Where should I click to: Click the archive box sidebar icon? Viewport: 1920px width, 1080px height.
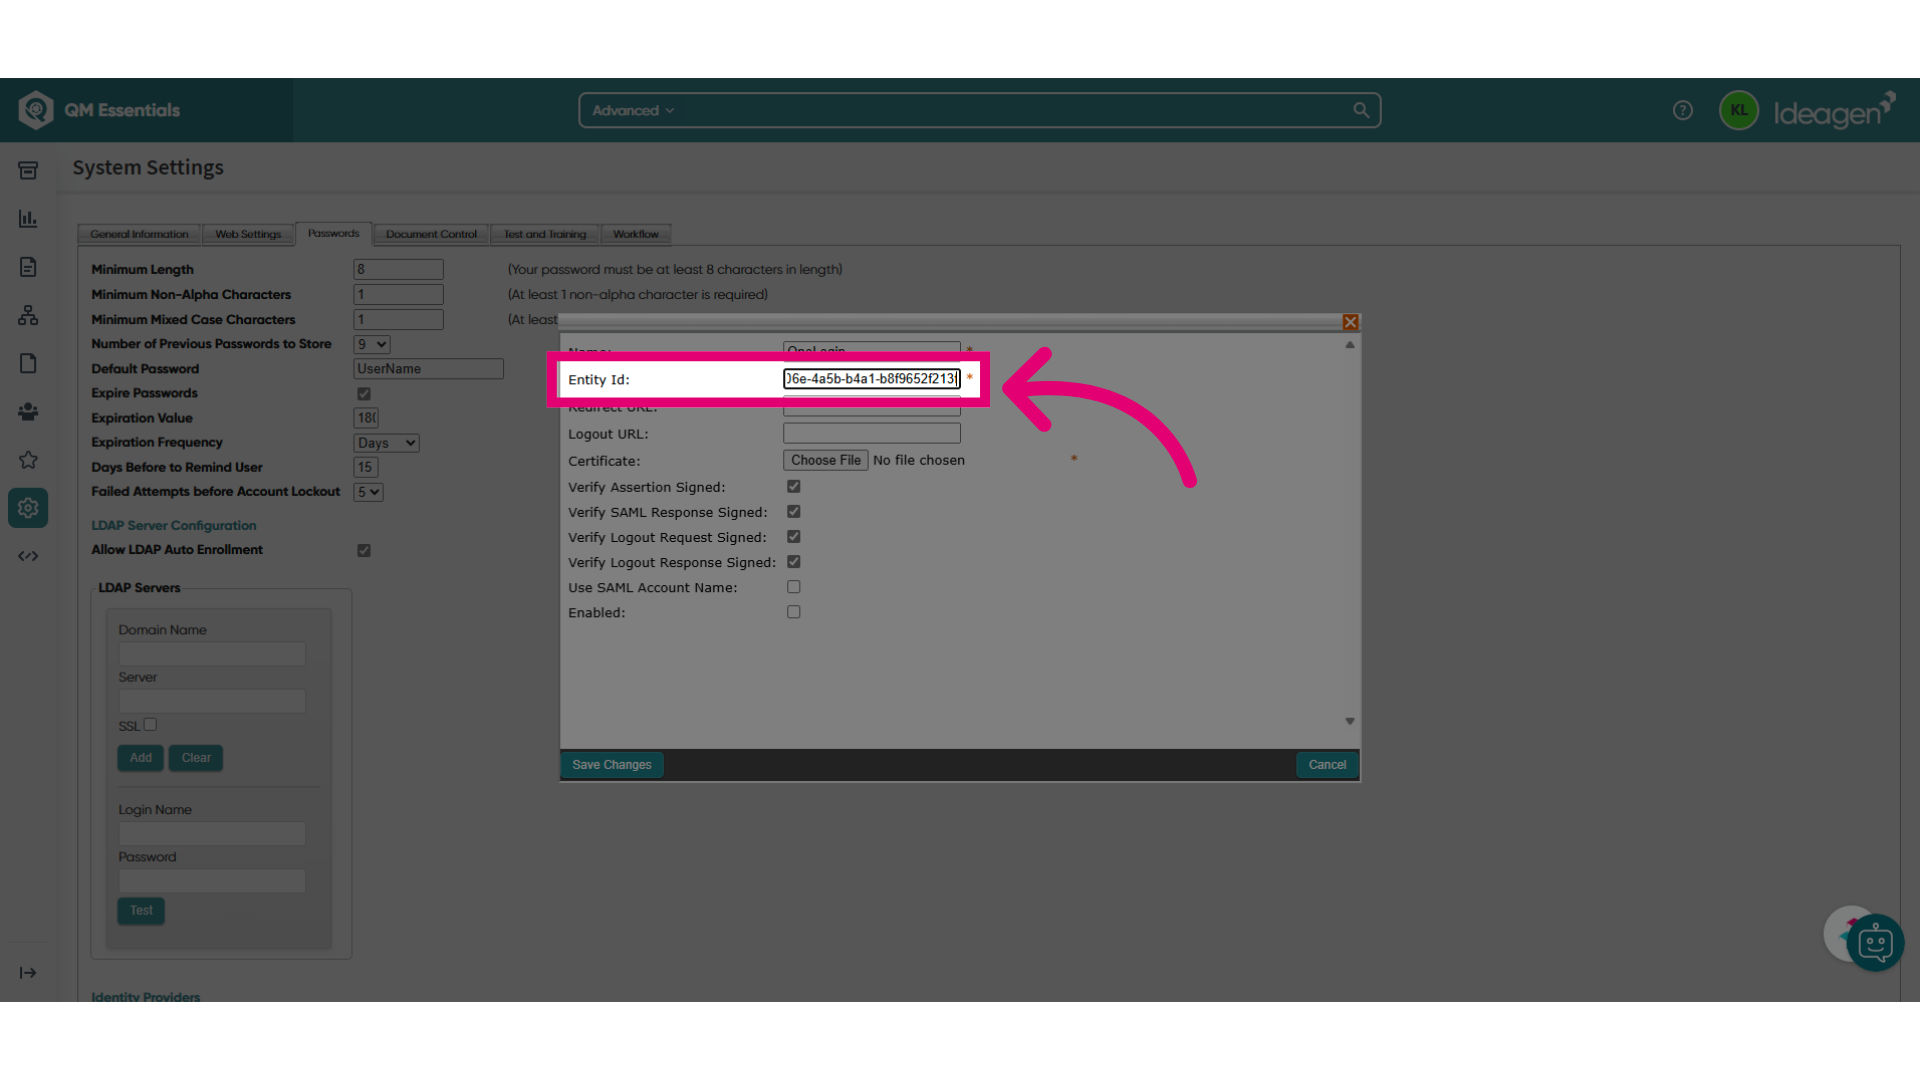[x=28, y=171]
